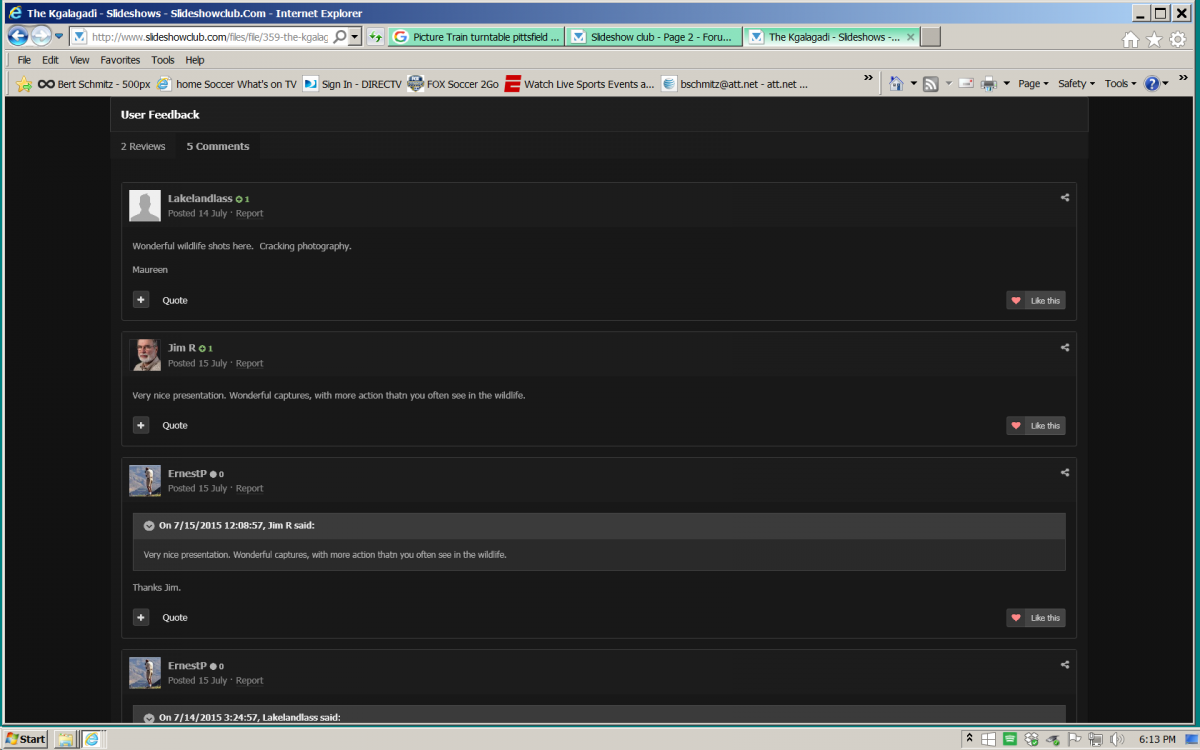This screenshot has height=750, width=1200.
Task: Like Jim R's comment
Action: click(x=1036, y=426)
